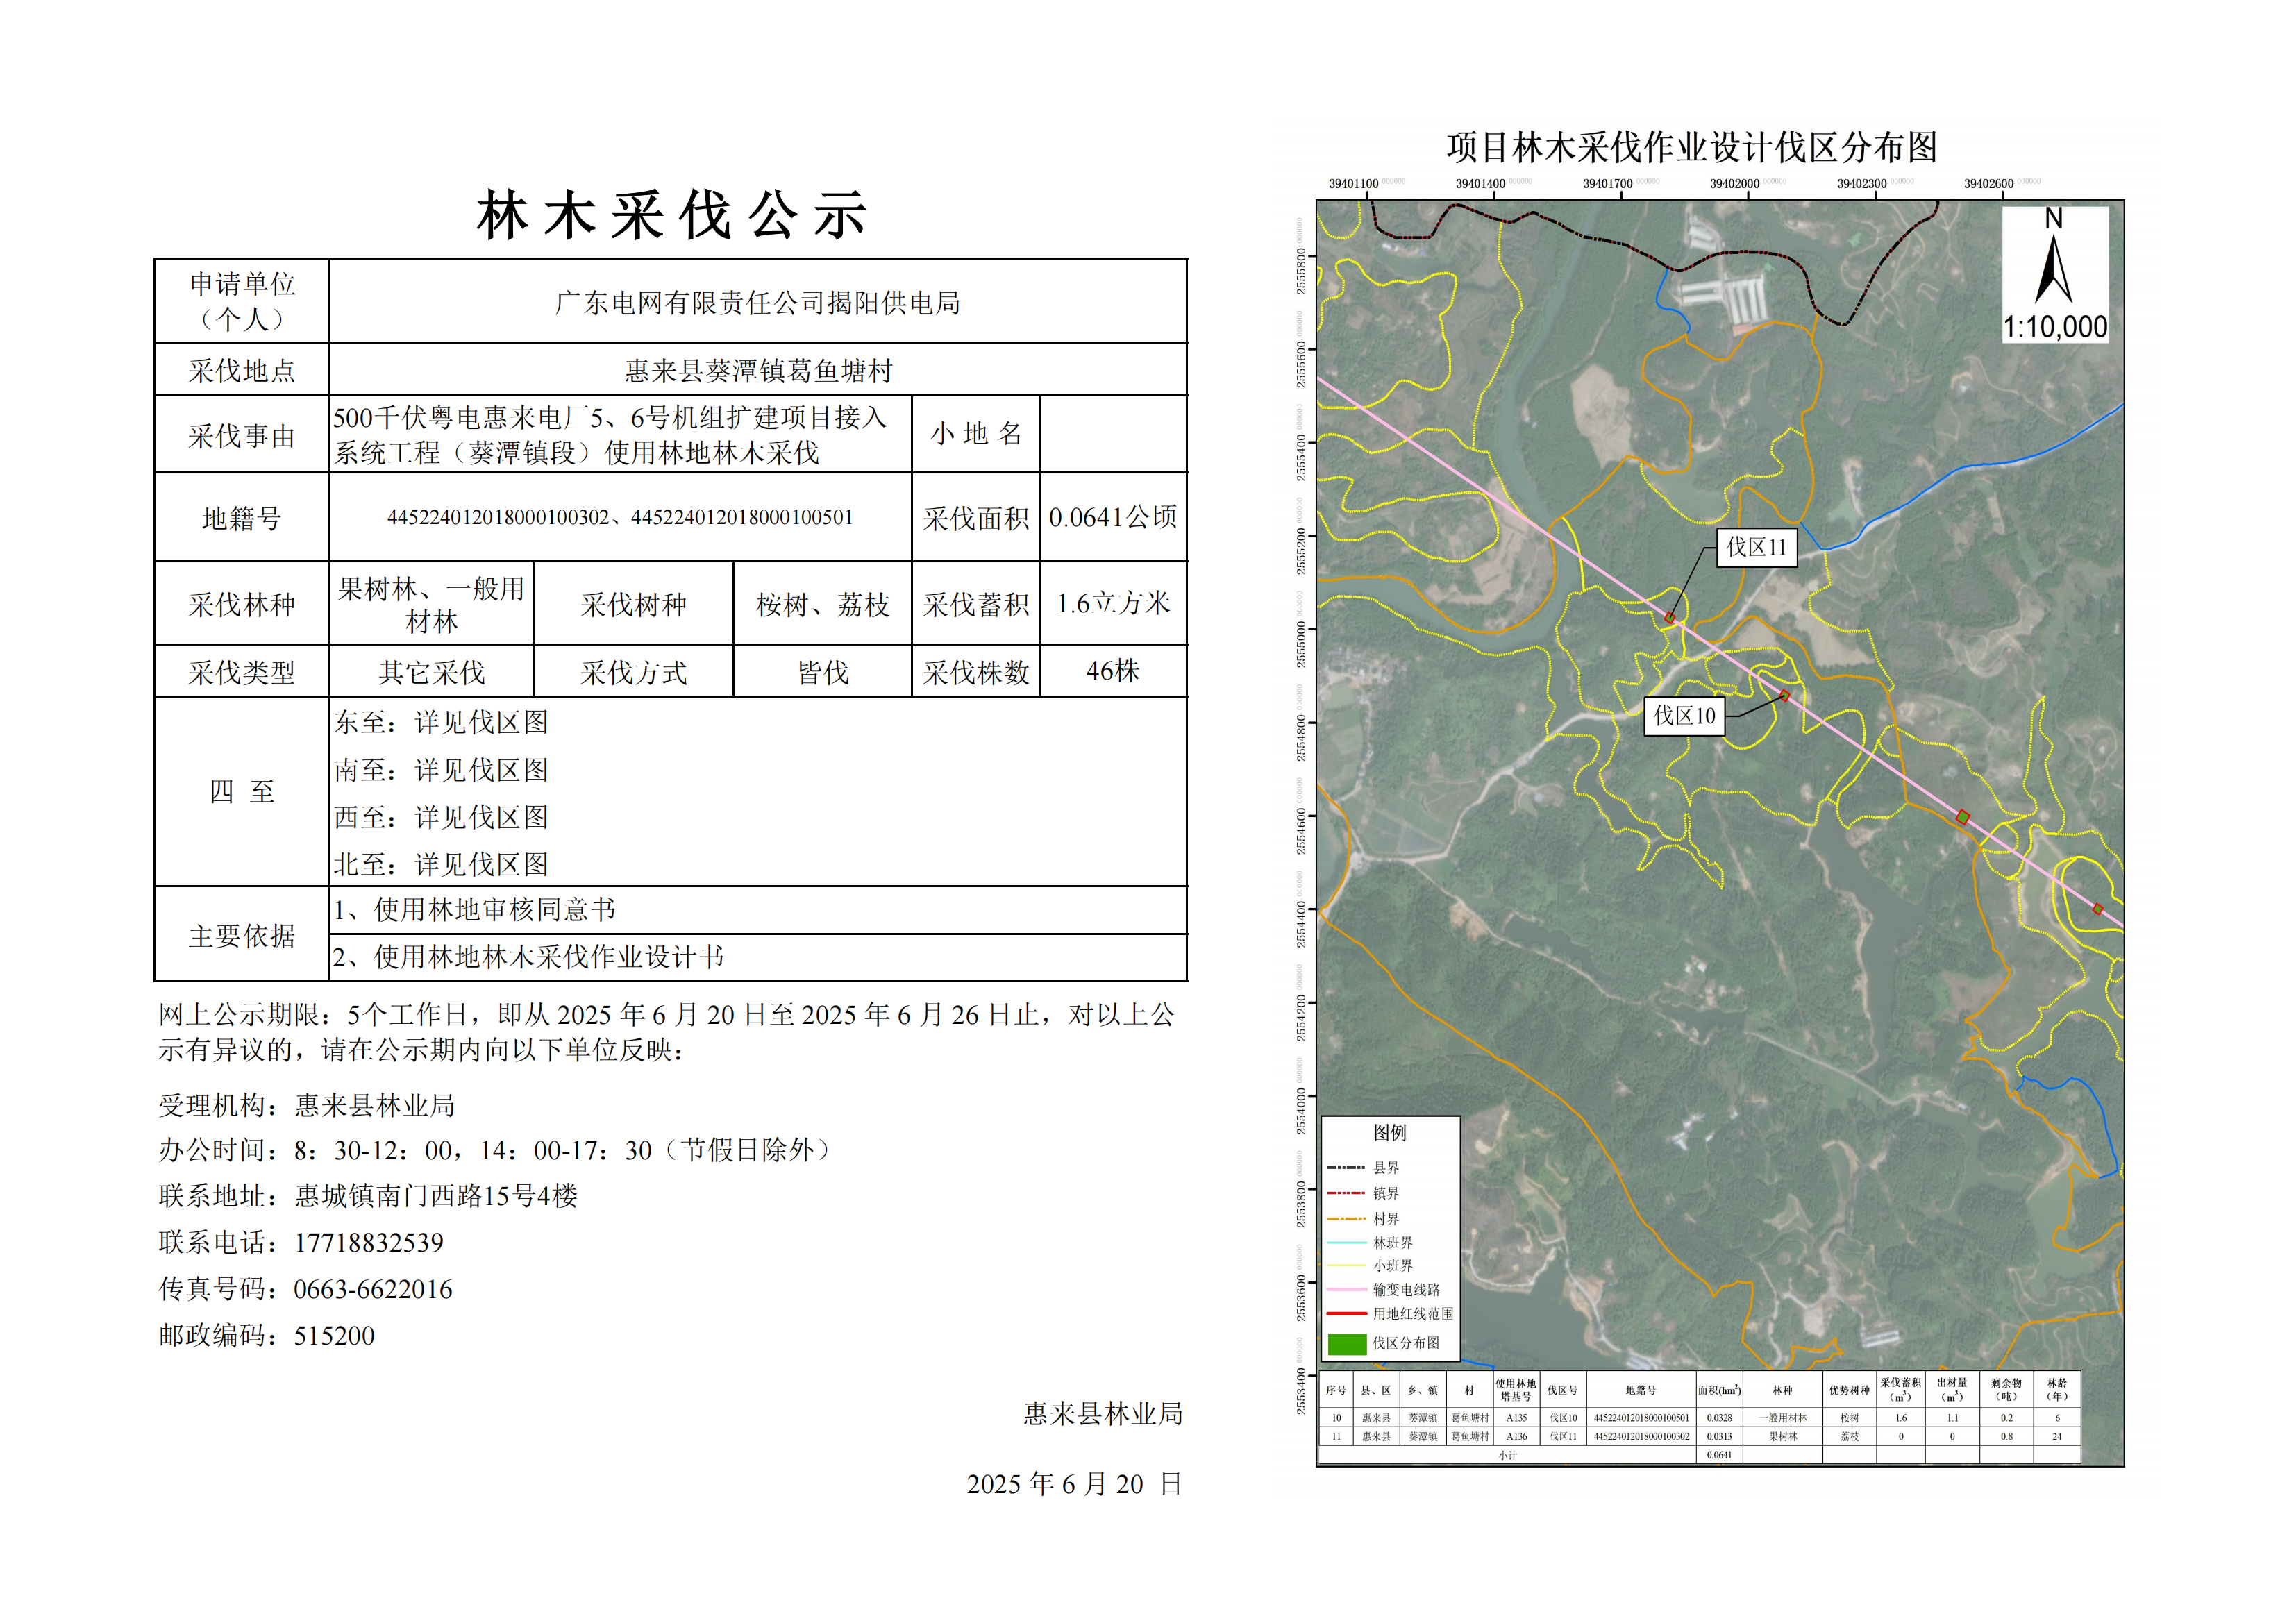Click map table cell A136

1517,1437
